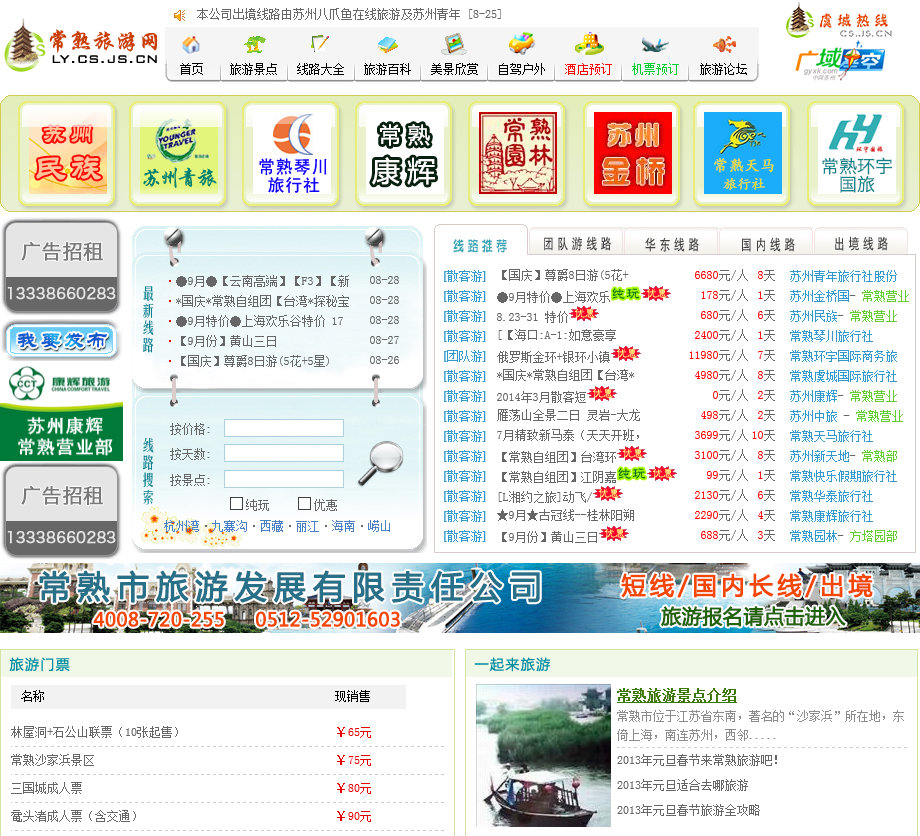
Task: Open the 苏州民族 agency tile
Action: (x=67, y=154)
